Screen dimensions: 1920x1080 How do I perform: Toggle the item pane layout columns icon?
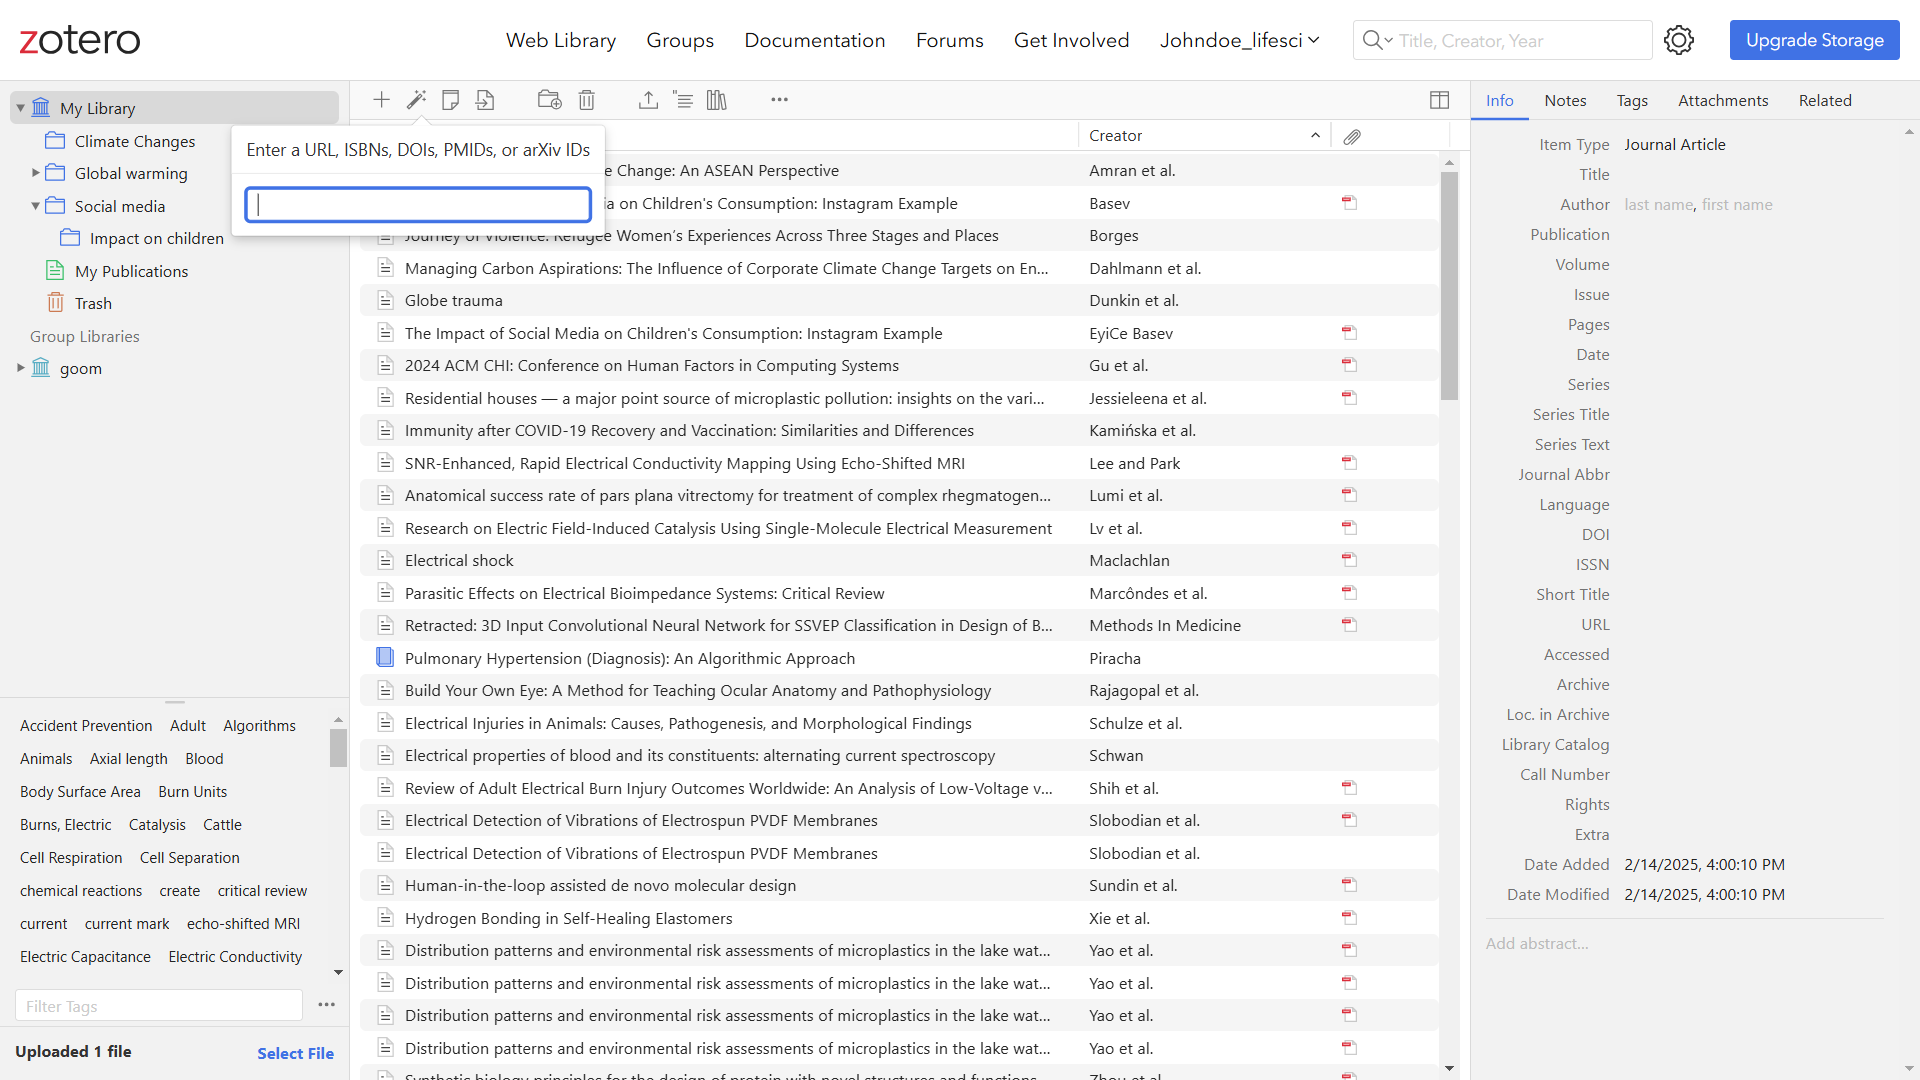(x=1439, y=100)
